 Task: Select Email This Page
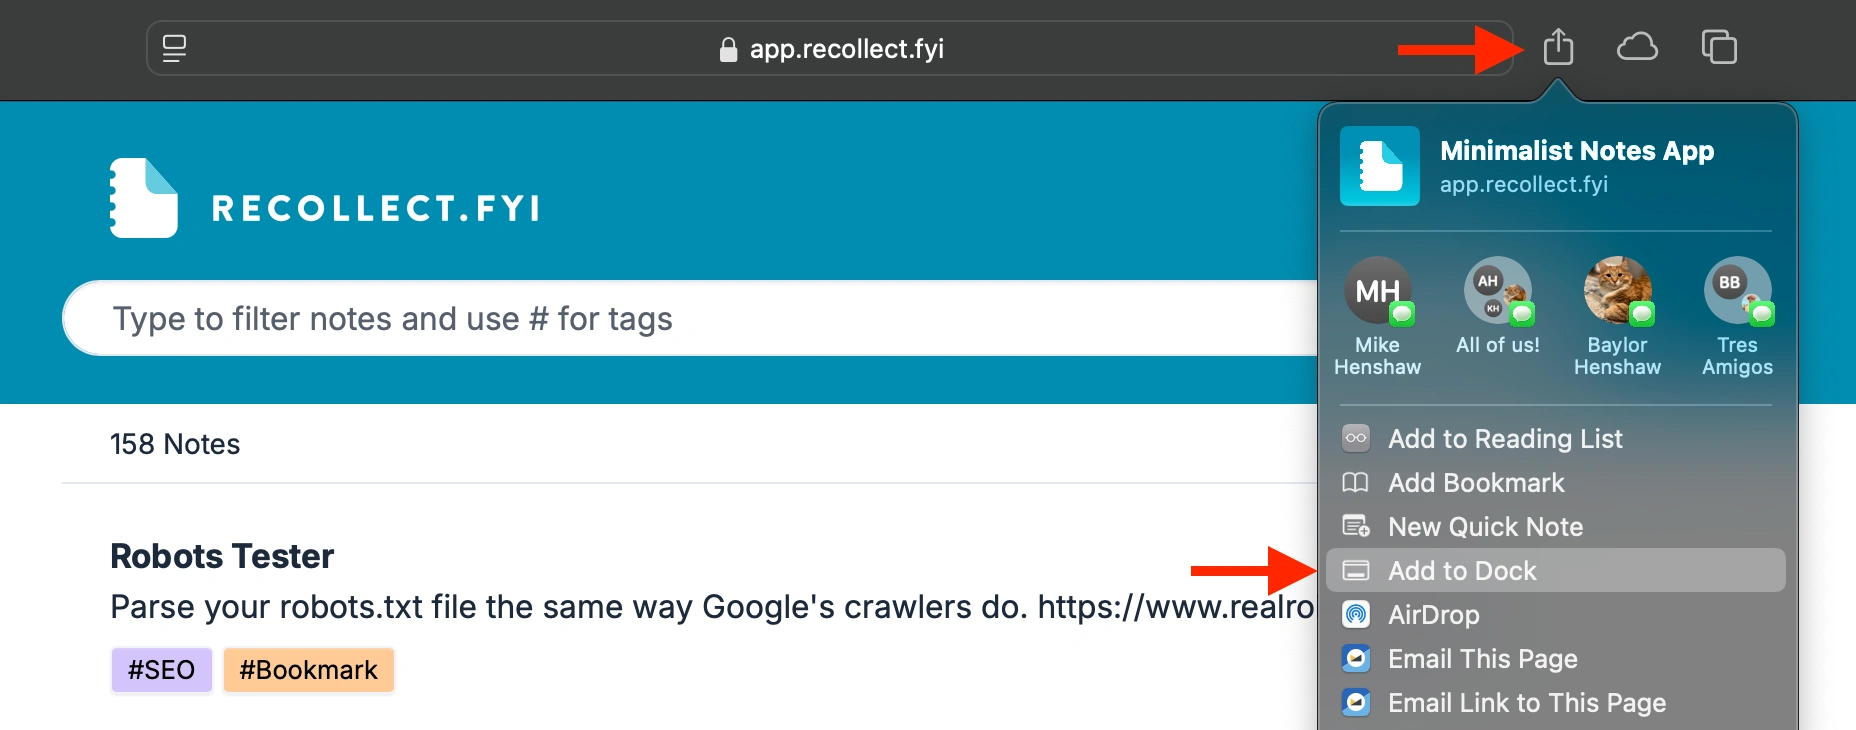[1482, 658]
